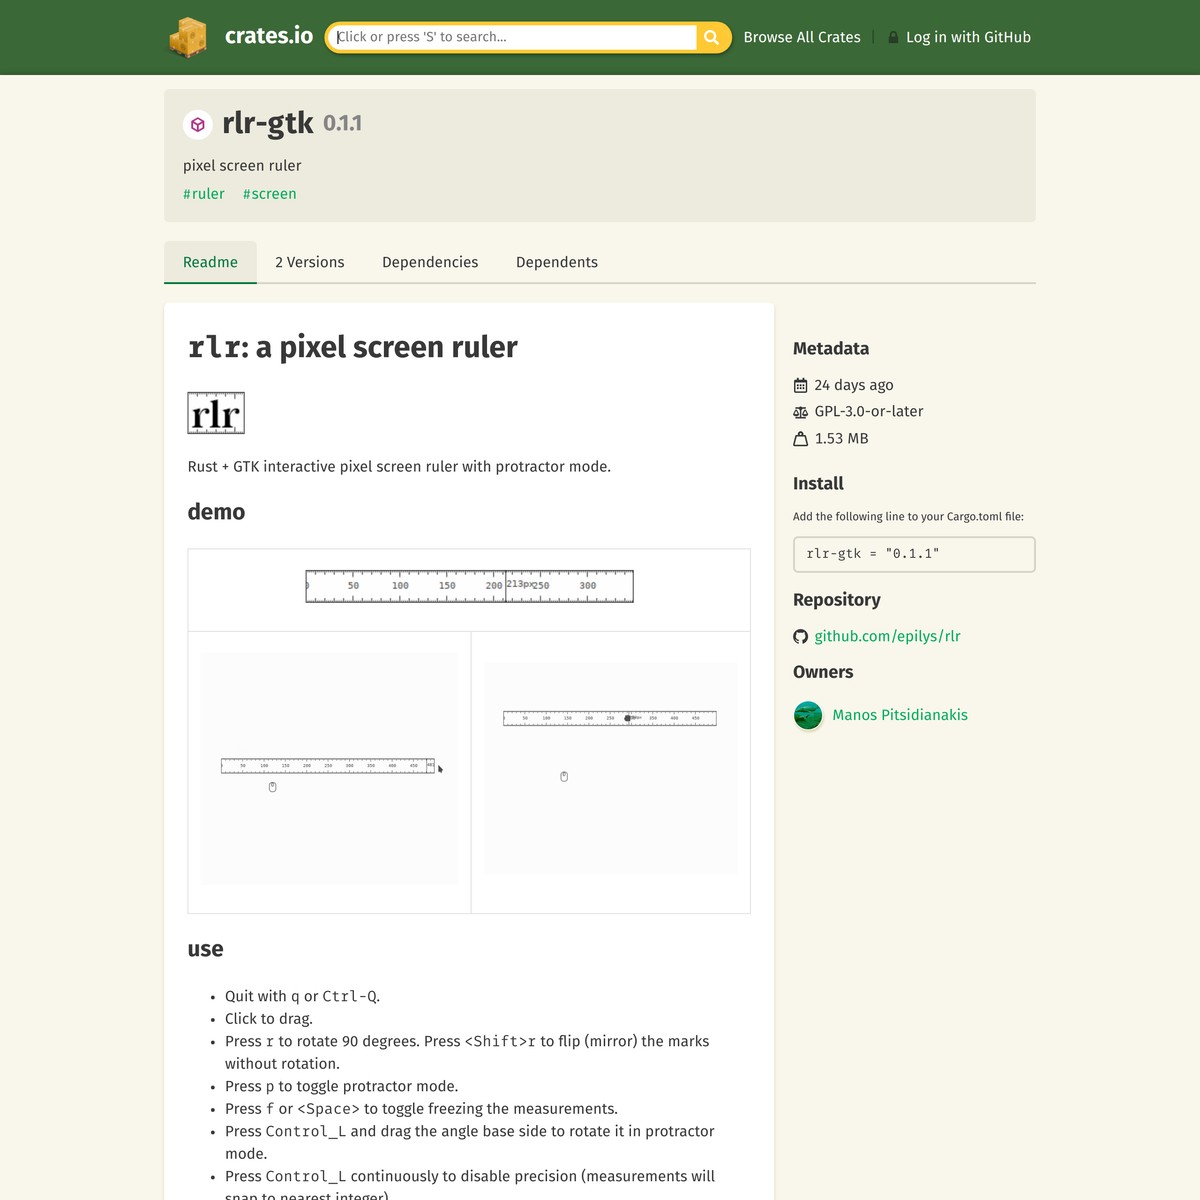Select the #screen tag

click(269, 193)
